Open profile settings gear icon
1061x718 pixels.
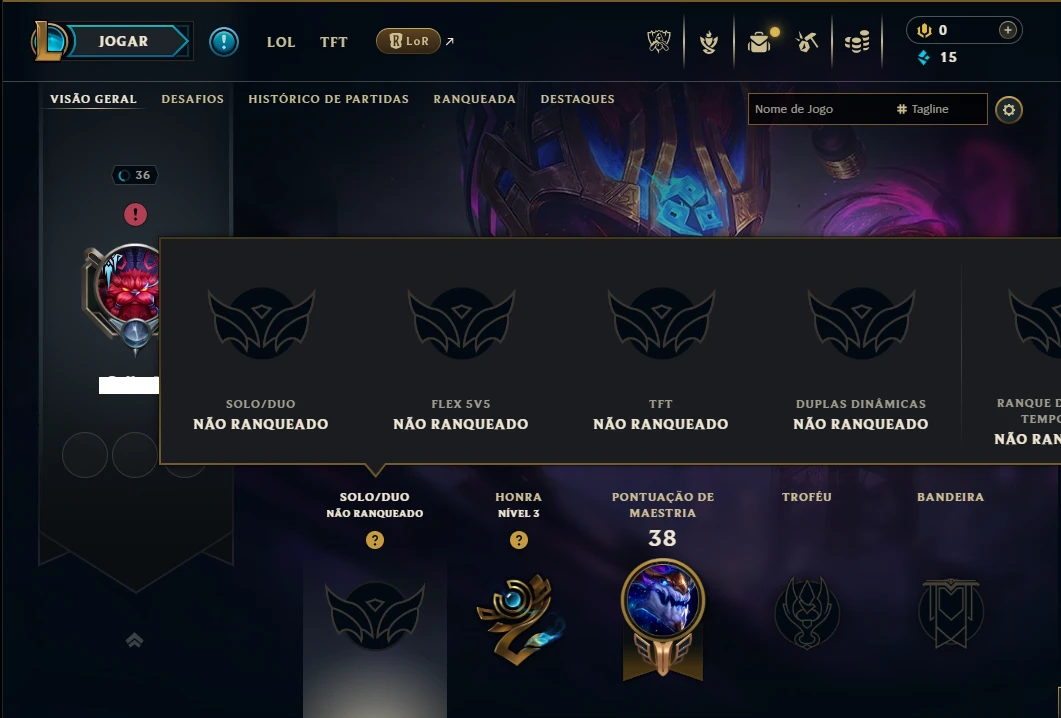[x=1008, y=110]
